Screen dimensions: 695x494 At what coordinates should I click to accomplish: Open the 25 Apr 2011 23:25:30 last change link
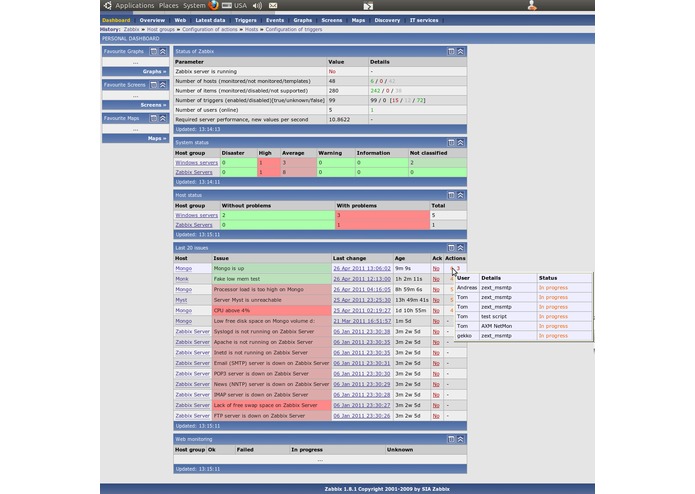362,300
